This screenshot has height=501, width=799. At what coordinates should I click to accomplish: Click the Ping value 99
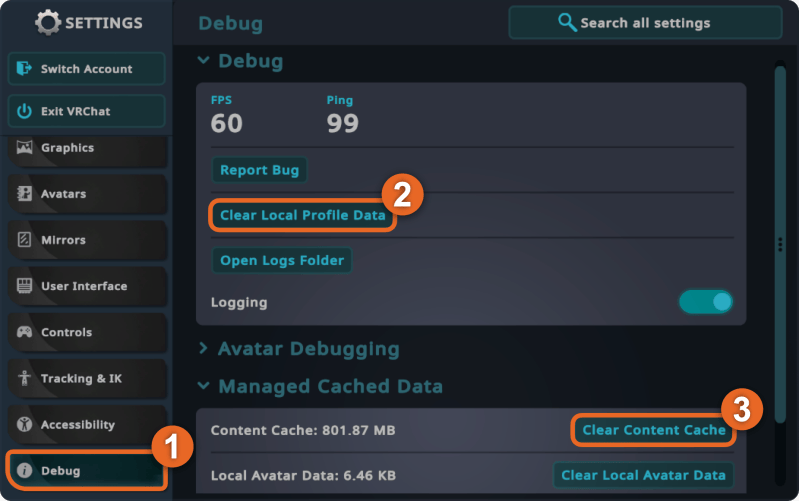(342, 123)
